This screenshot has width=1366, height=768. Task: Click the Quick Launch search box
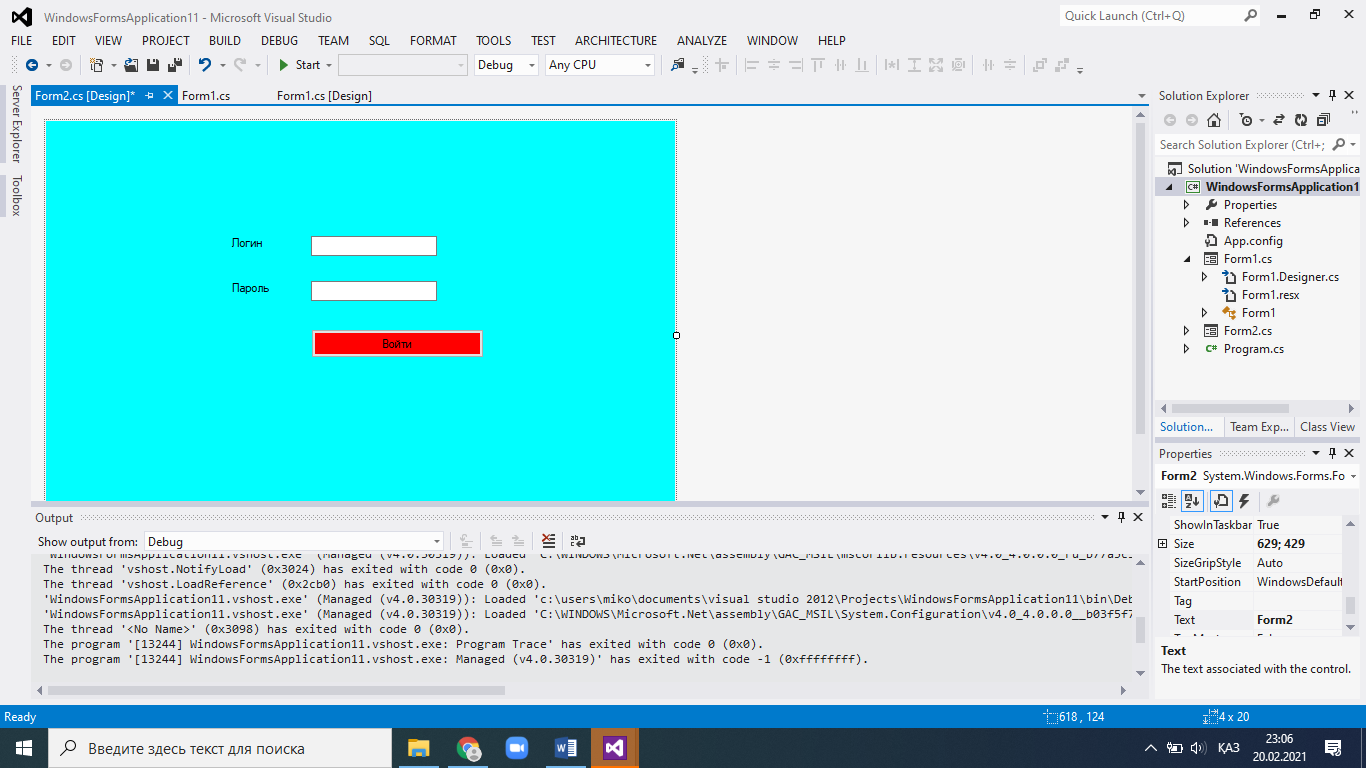[1160, 16]
